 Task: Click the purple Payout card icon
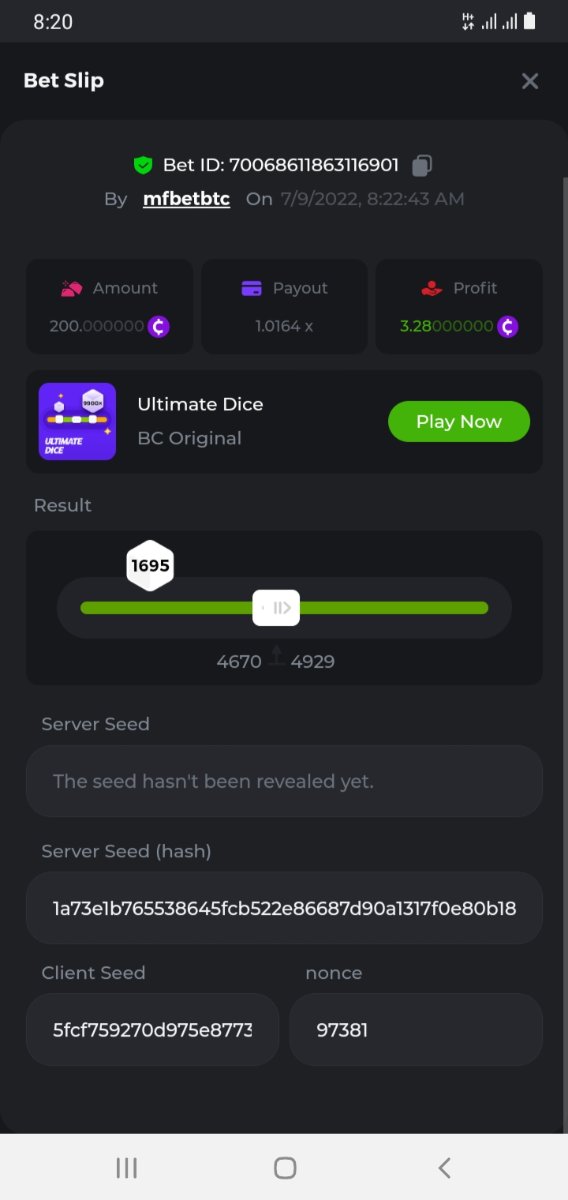[252, 288]
